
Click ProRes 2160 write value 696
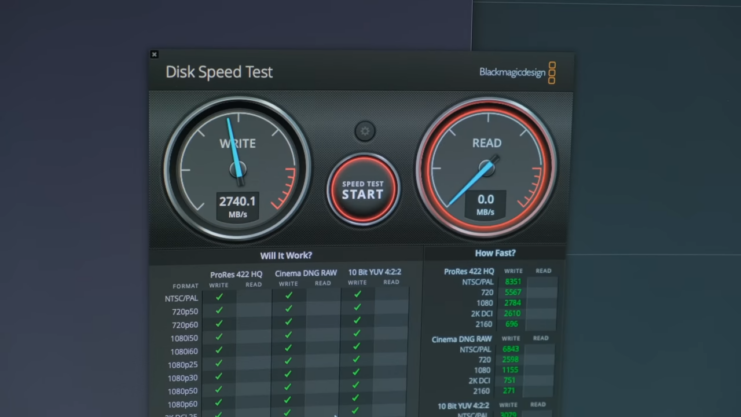click(x=512, y=324)
